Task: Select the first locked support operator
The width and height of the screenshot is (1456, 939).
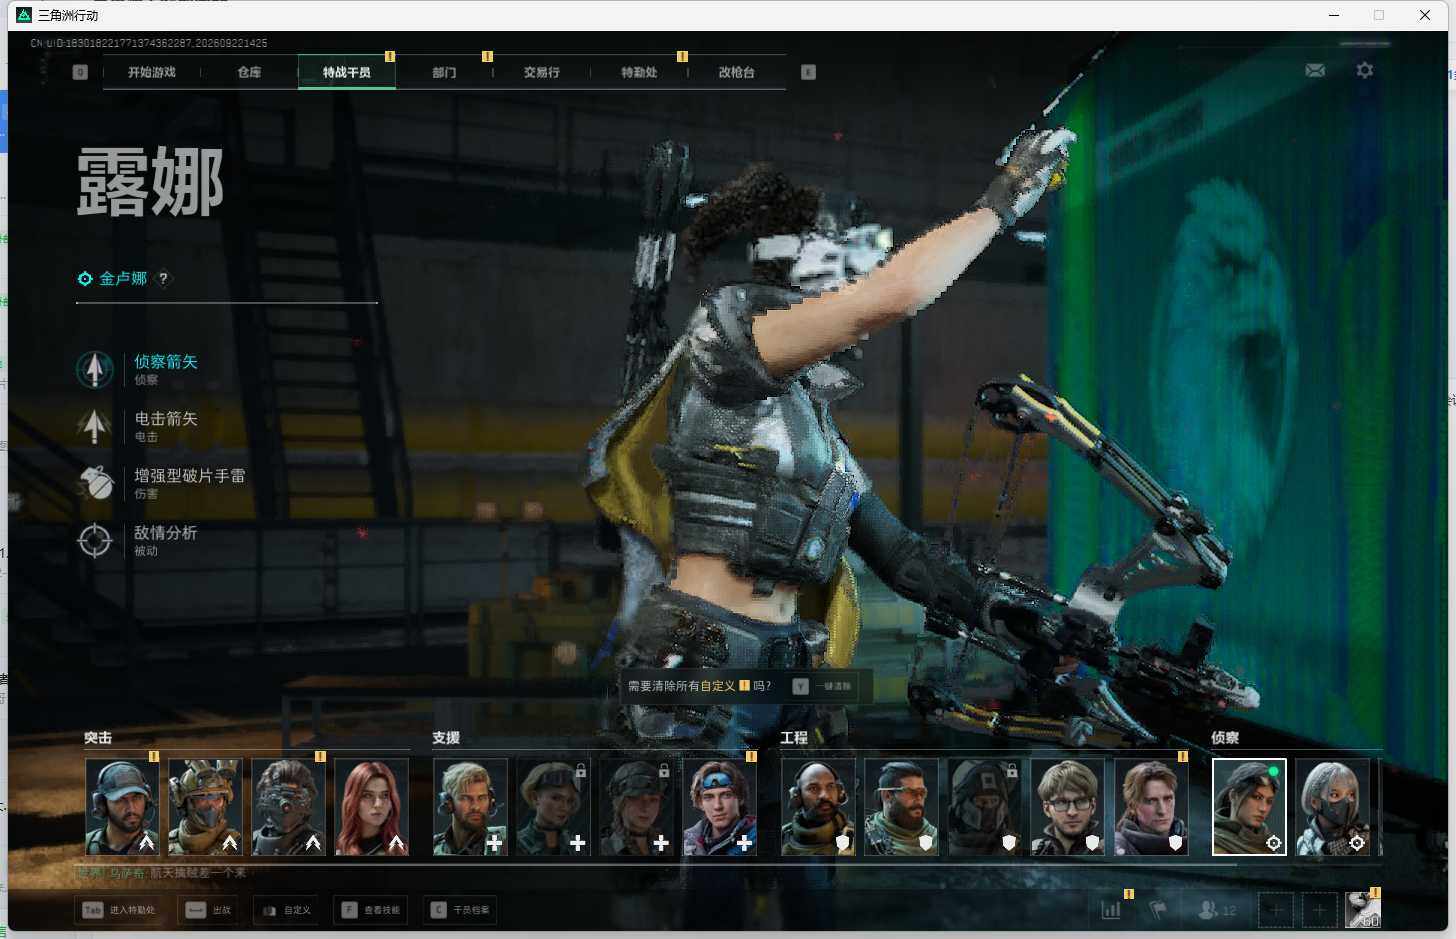Action: pos(553,807)
